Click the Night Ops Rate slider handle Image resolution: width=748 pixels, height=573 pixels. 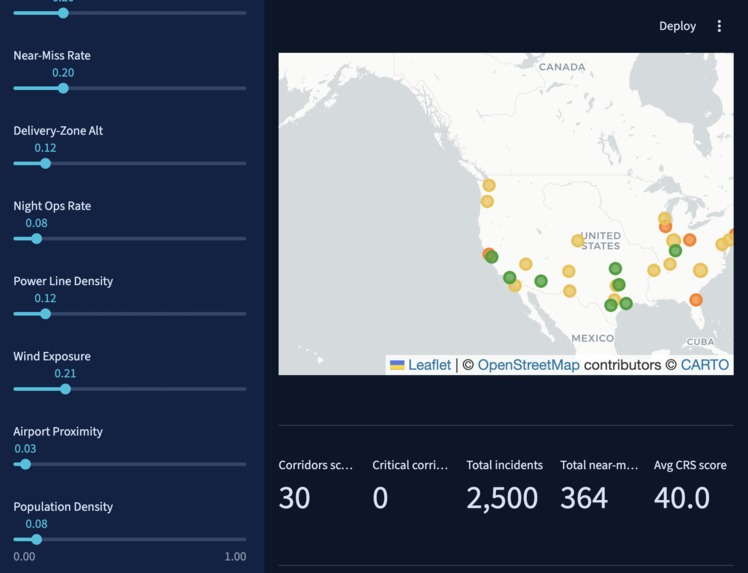point(37,239)
